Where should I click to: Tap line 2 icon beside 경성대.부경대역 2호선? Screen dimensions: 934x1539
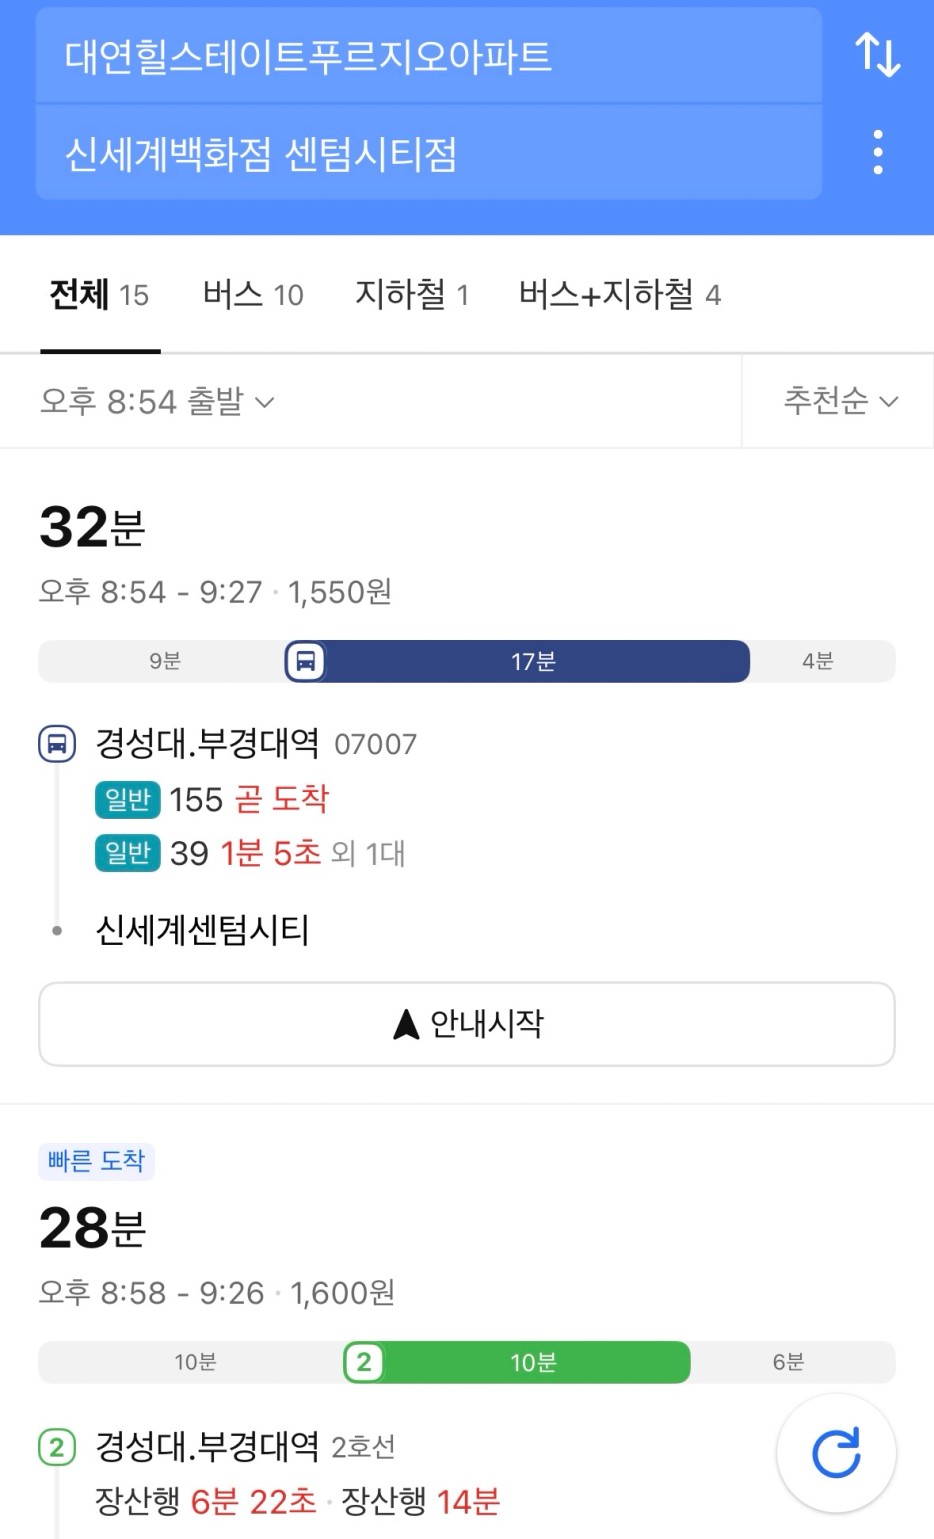coord(57,1446)
